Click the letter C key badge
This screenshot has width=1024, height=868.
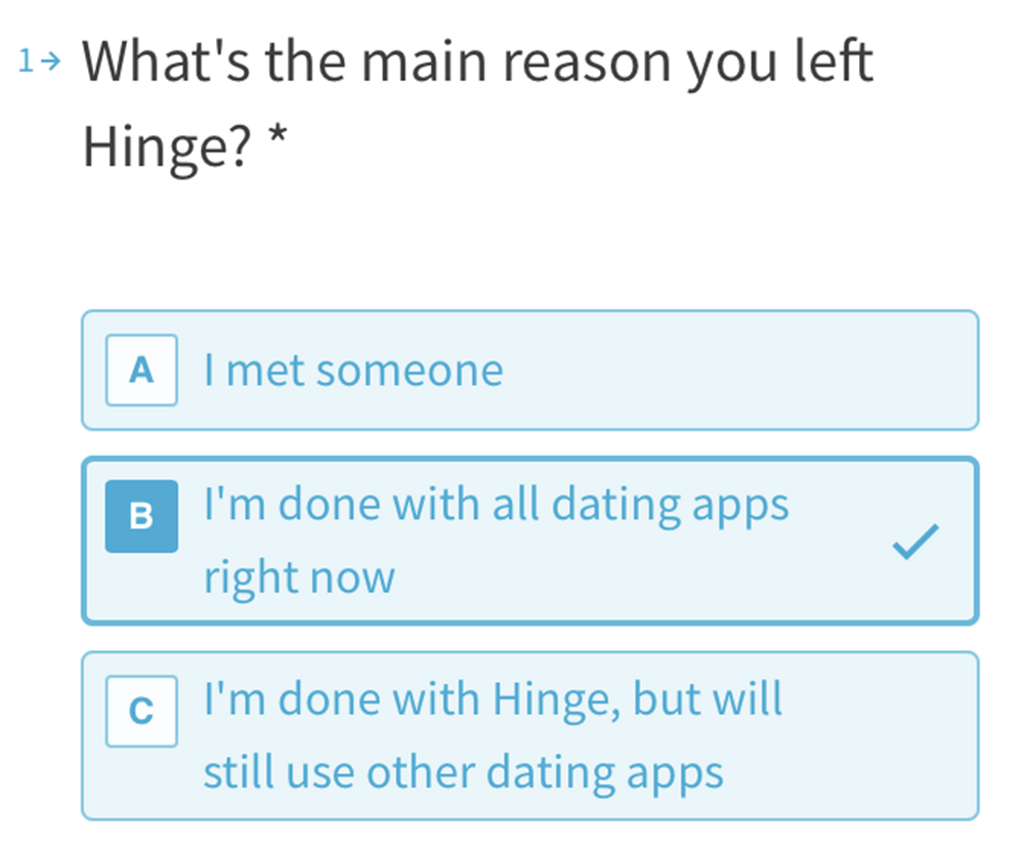coord(140,712)
